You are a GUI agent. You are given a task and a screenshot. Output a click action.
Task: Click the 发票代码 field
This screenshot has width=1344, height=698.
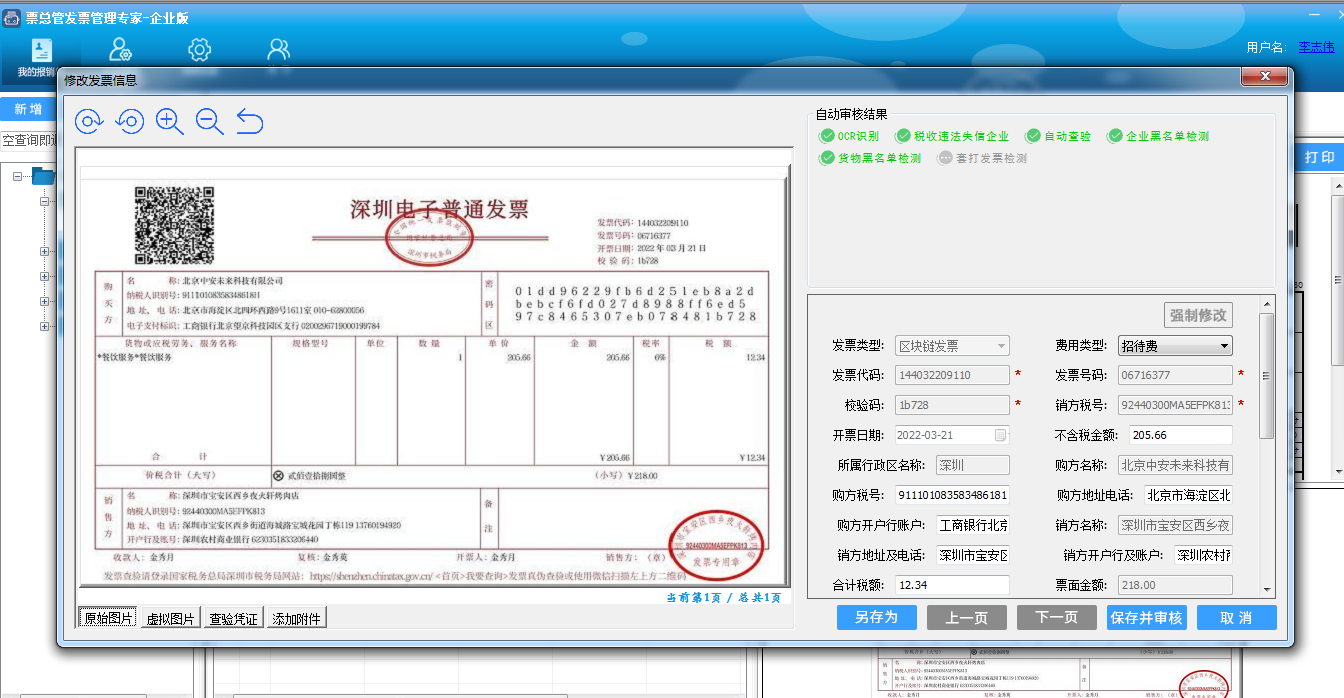[x=952, y=375]
